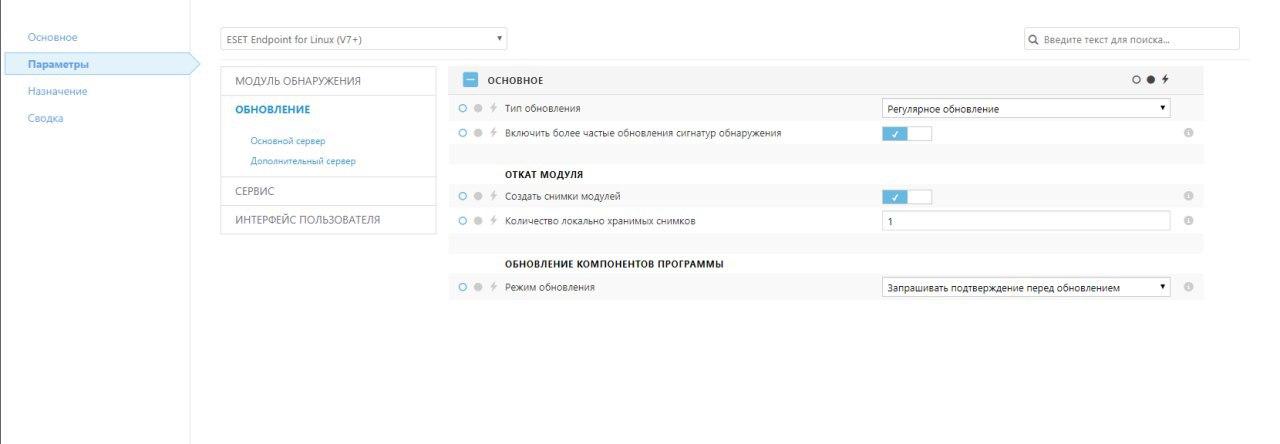This screenshot has width=1280, height=444.
Task: Toggle Включить более частые обновления сигнатур обнаружения
Action: tap(906, 133)
